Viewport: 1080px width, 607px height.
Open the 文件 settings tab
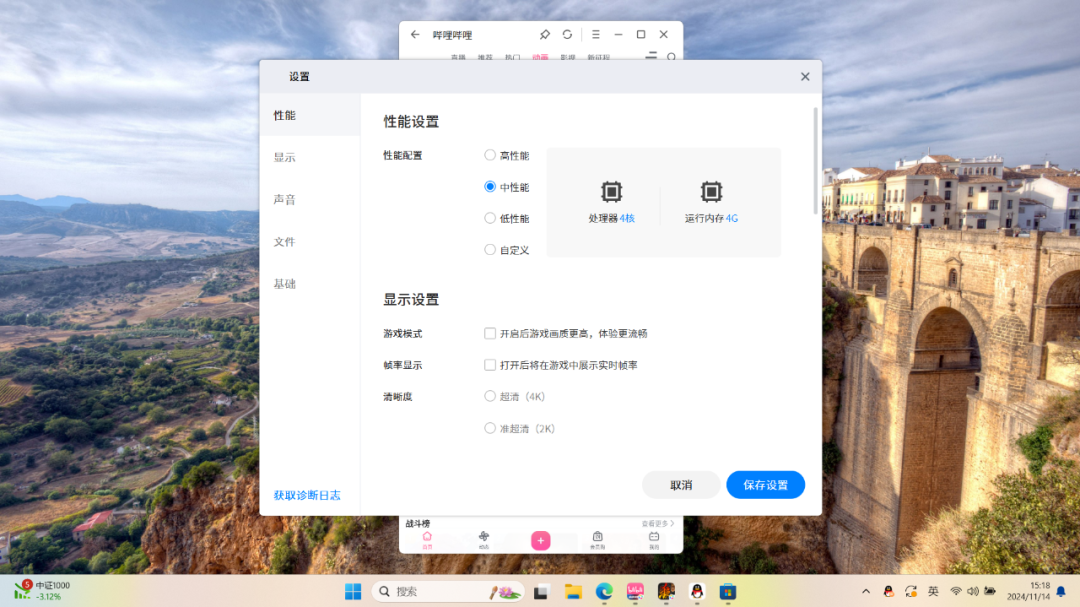[x=310, y=242]
